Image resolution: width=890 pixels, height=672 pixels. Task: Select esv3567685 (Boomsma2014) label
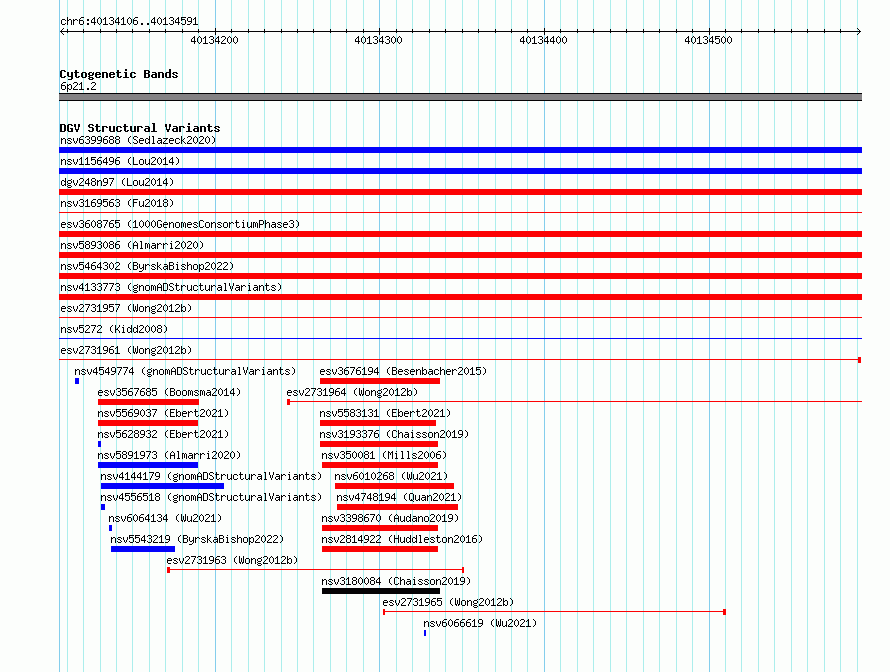pos(169,392)
